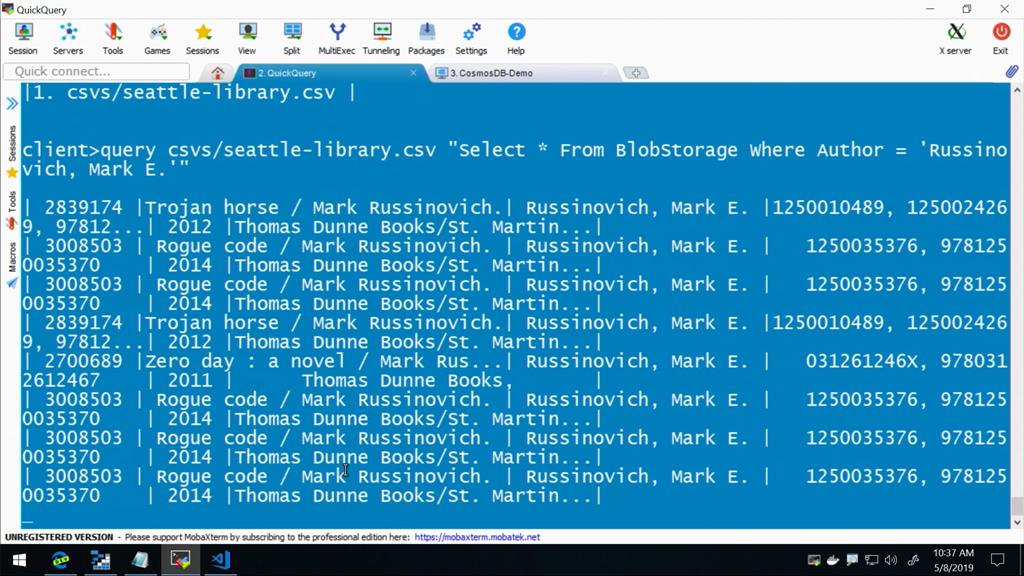Open the View toolbar icon
1024x576 pixels.
click(x=247, y=39)
